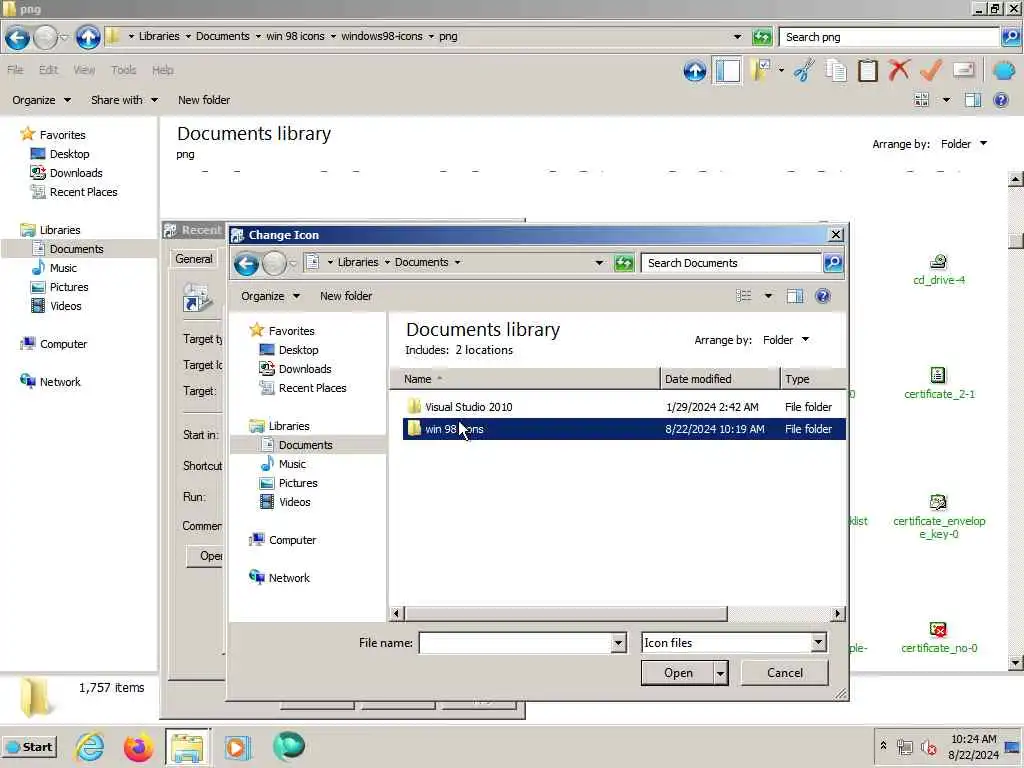Image resolution: width=1024 pixels, height=768 pixels.
Task: Open Arrange by Folder dropdown in png window
Action: point(963,144)
